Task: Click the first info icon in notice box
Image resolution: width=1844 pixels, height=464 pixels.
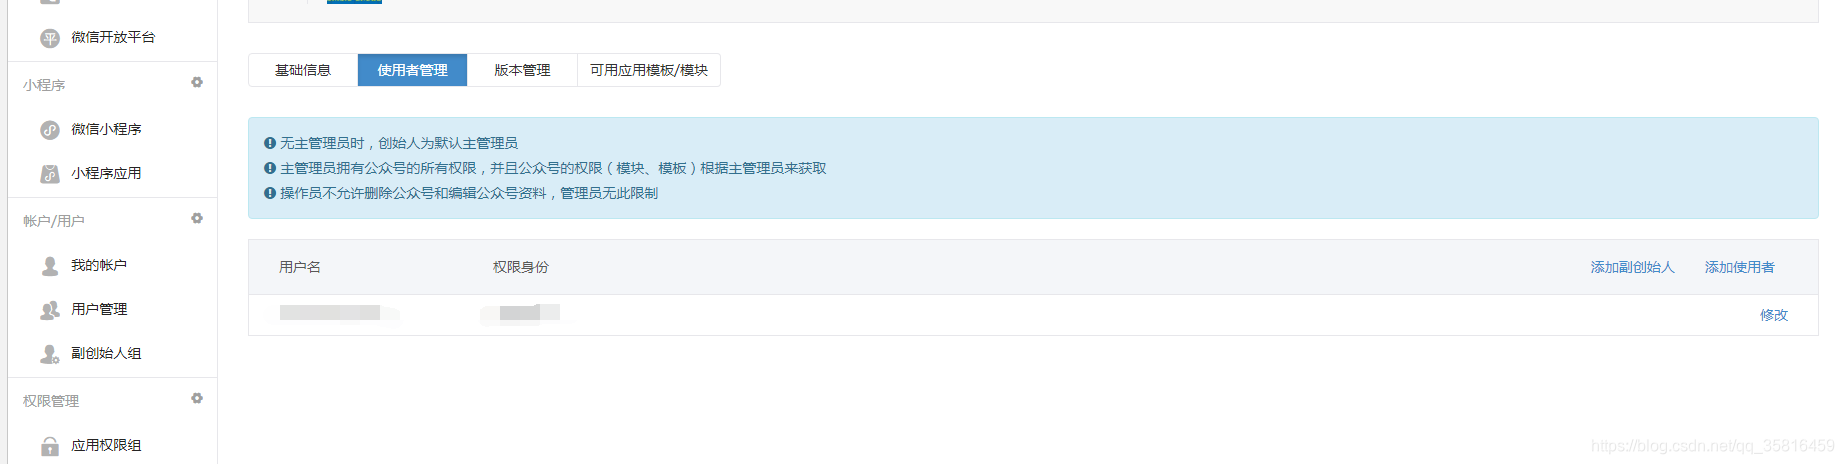Action: click(x=270, y=143)
